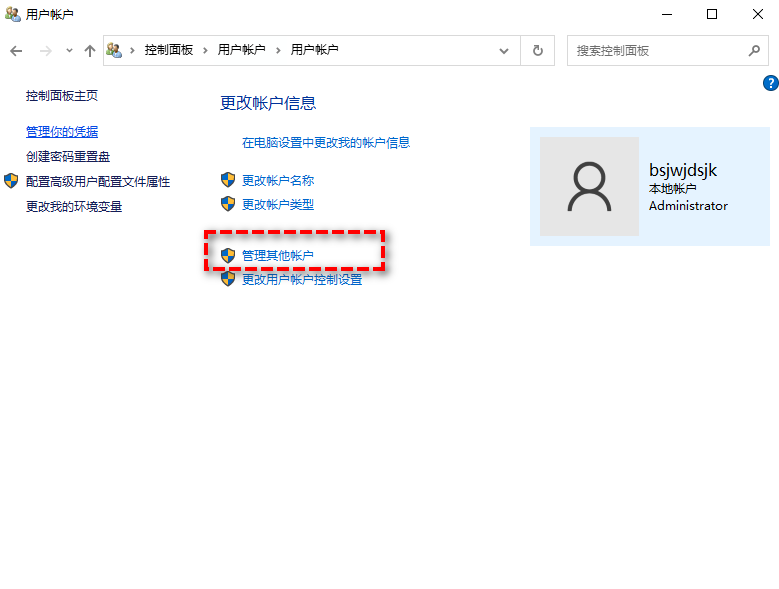
Task: Open the recent locations dropdown chevron
Action: [x=69, y=50]
